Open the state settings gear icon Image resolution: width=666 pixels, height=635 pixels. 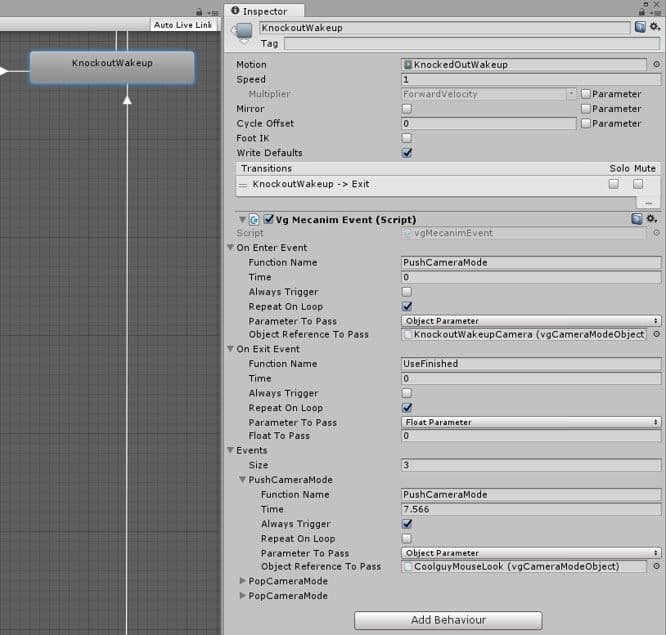pyautogui.click(x=652, y=28)
